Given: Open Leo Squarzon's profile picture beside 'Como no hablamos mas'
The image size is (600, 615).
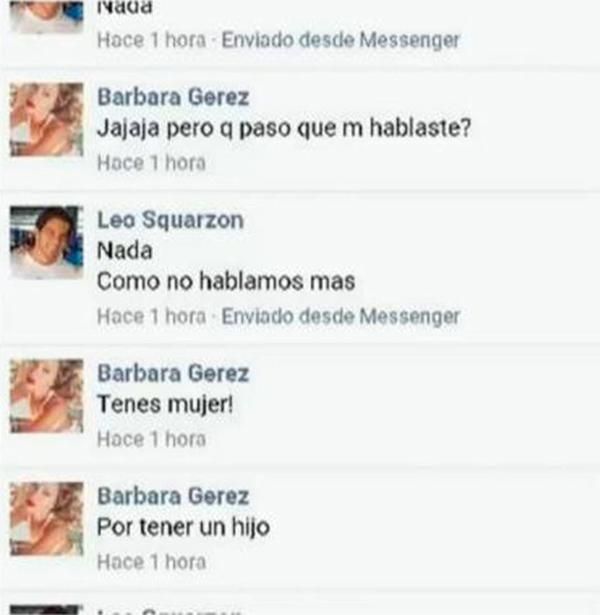Looking at the screenshot, I should tap(47, 242).
